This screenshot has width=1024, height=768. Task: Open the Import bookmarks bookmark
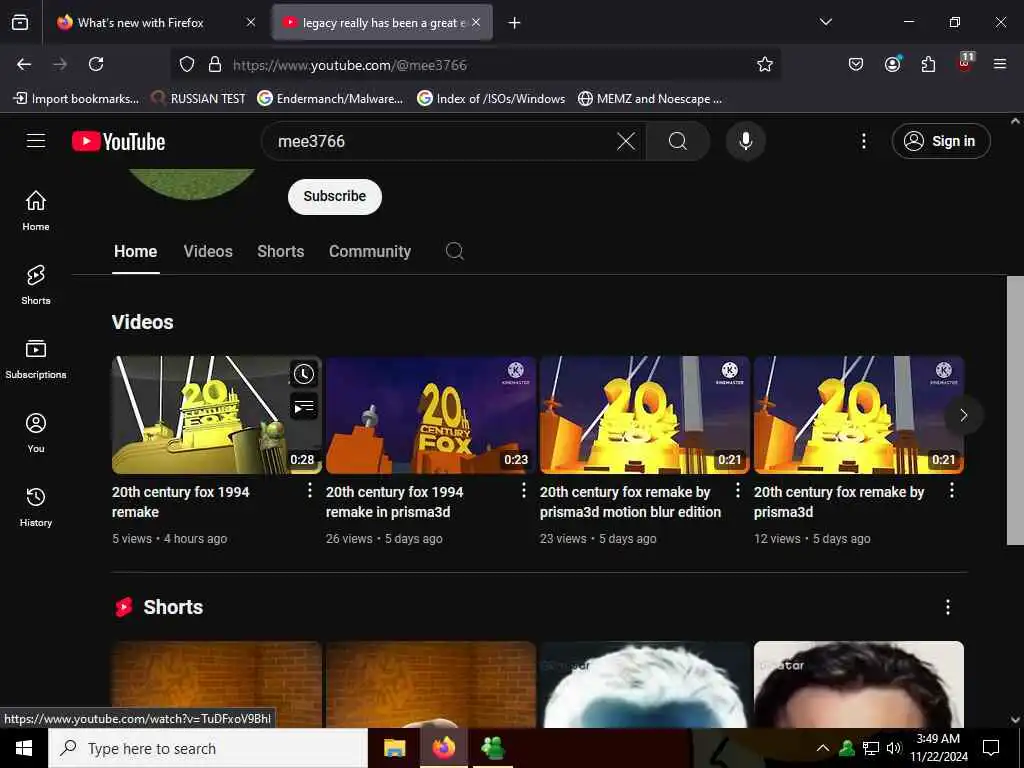[x=76, y=99]
